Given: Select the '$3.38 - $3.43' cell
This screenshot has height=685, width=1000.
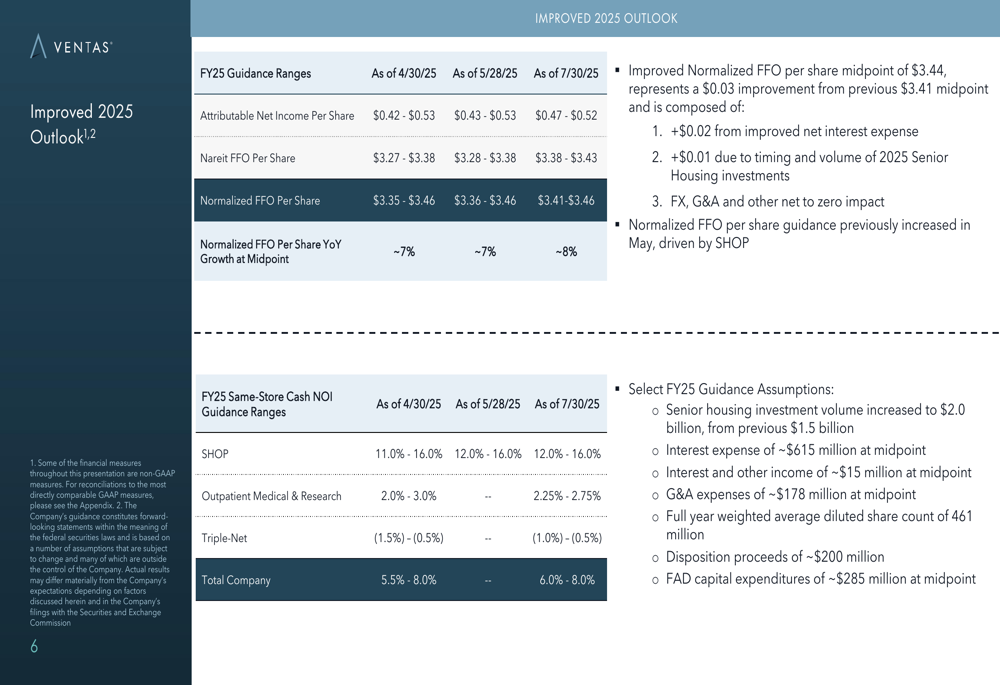Looking at the screenshot, I should (566, 158).
